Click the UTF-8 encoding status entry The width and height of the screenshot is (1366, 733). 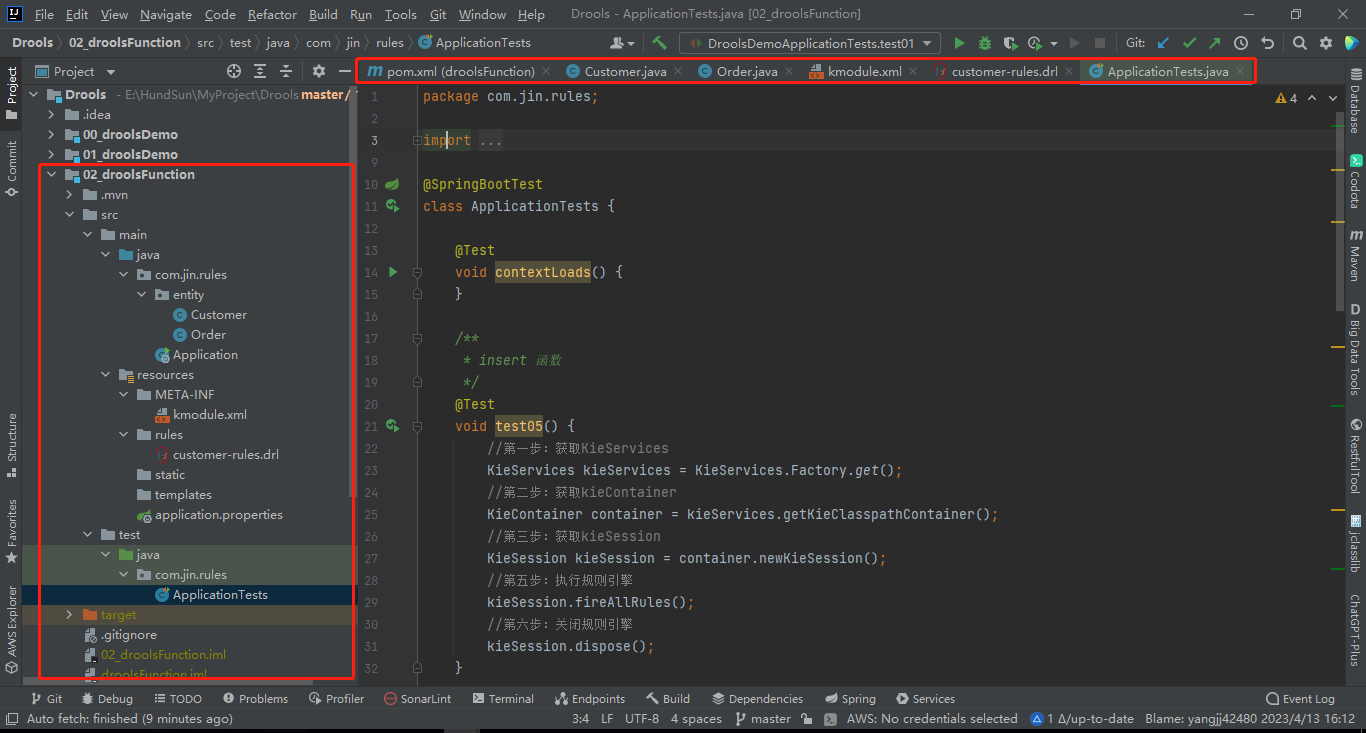coord(641,718)
